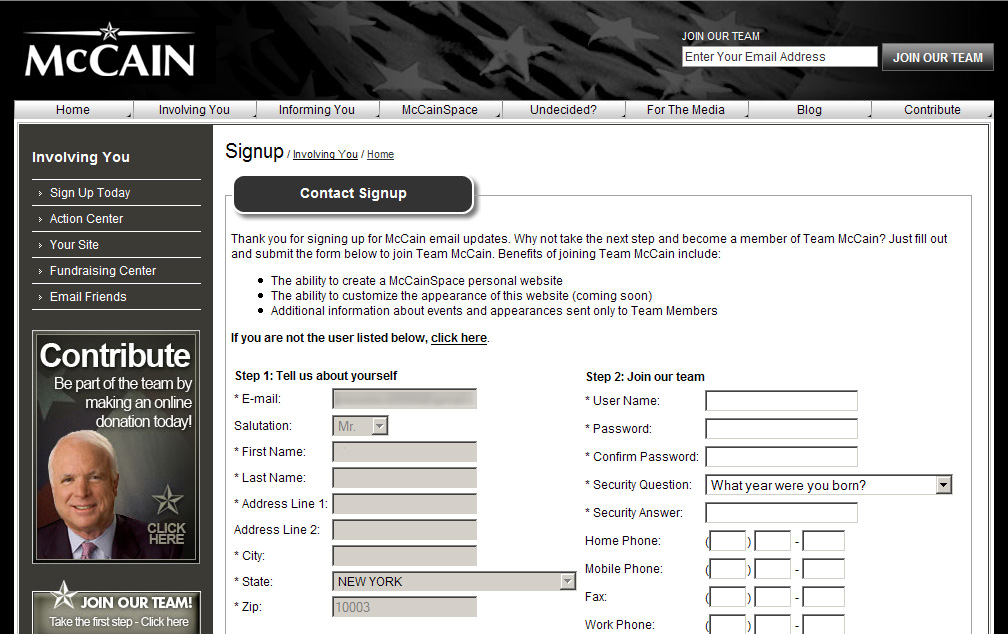Open For The Media section
1008x634 pixels.
click(x=685, y=110)
